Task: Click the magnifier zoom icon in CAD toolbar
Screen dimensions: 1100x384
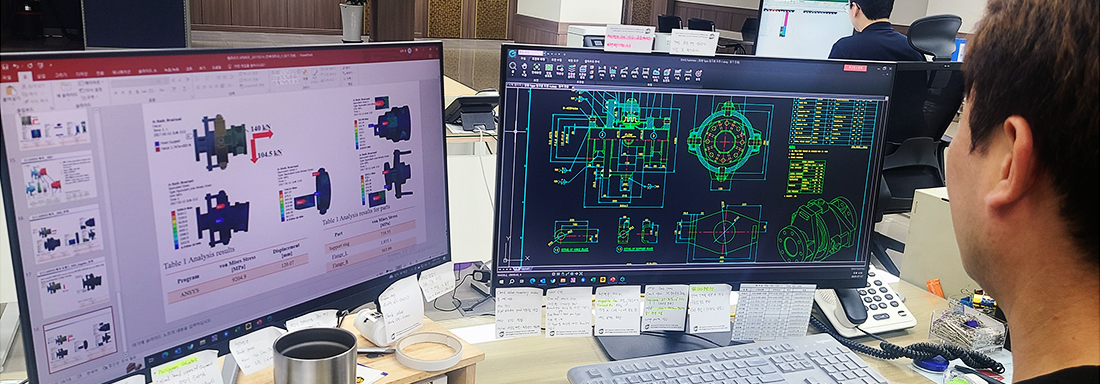Action: (x=513, y=67)
